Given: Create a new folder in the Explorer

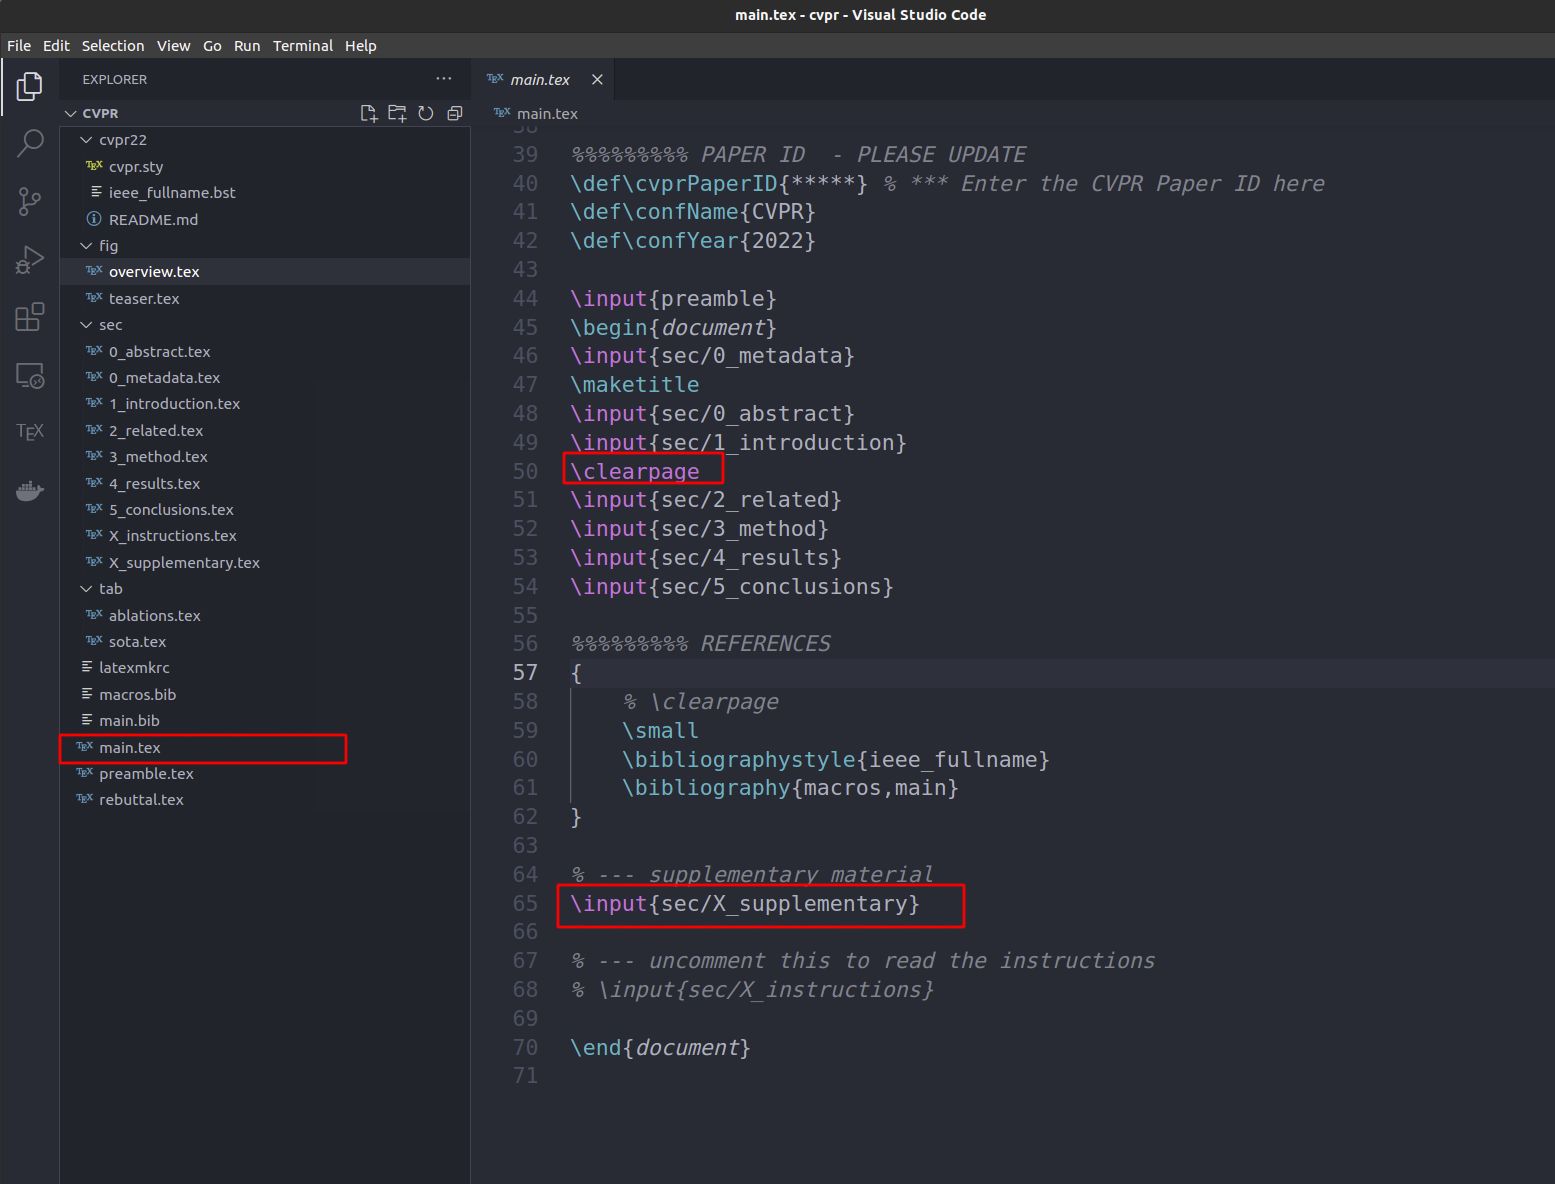Looking at the screenshot, I should [397, 113].
